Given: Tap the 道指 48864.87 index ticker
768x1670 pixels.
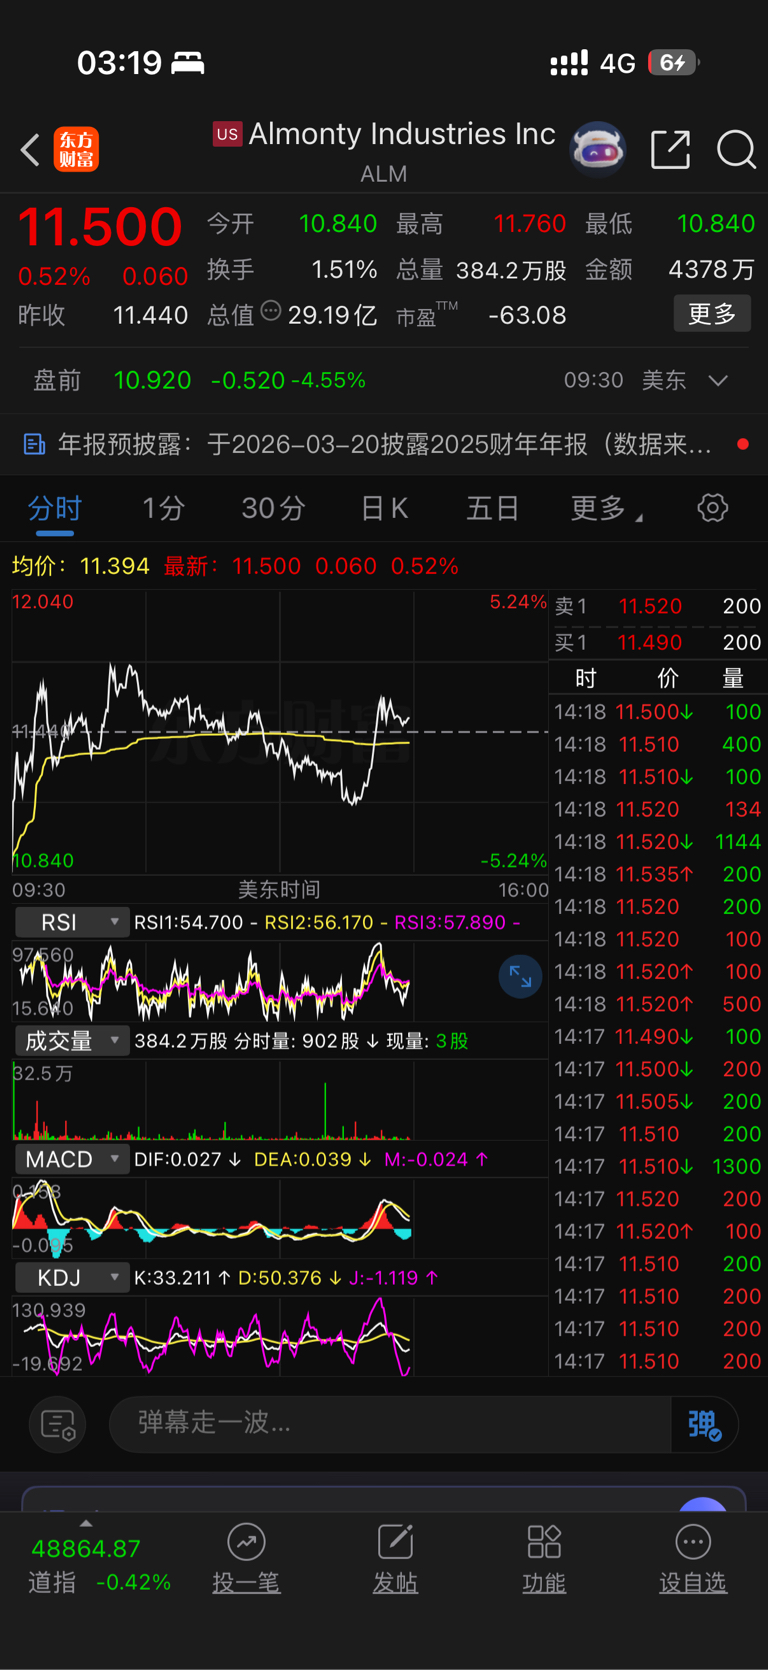Looking at the screenshot, I should pos(100,1565).
